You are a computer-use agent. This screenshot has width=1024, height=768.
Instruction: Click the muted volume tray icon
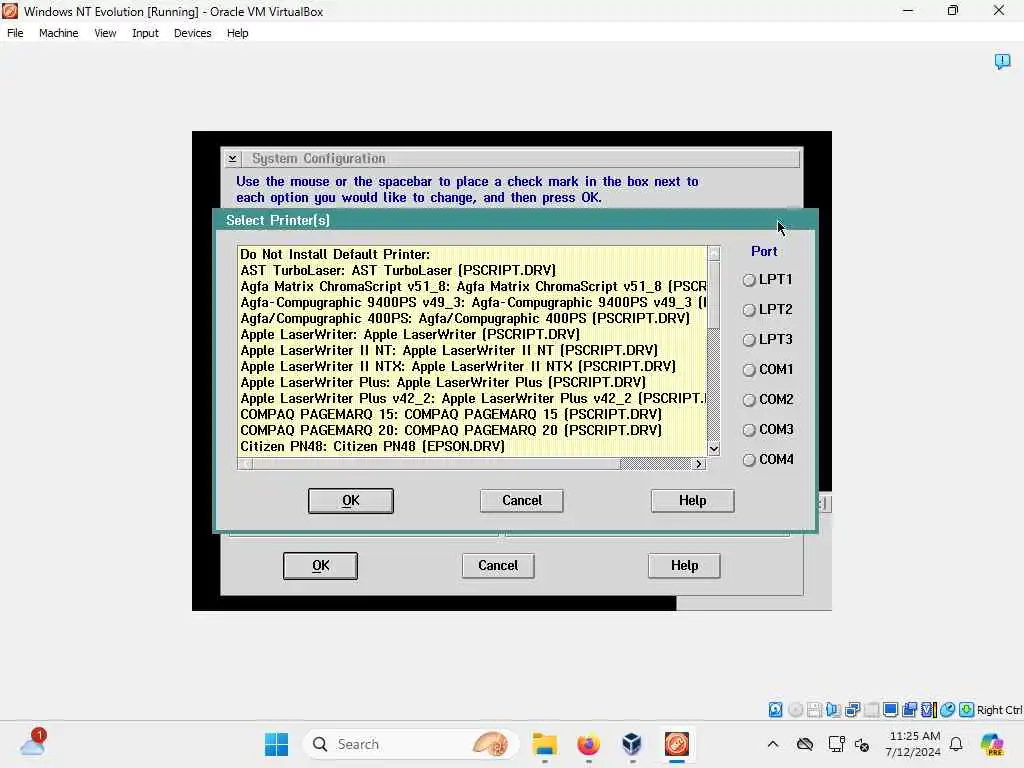pos(862,744)
